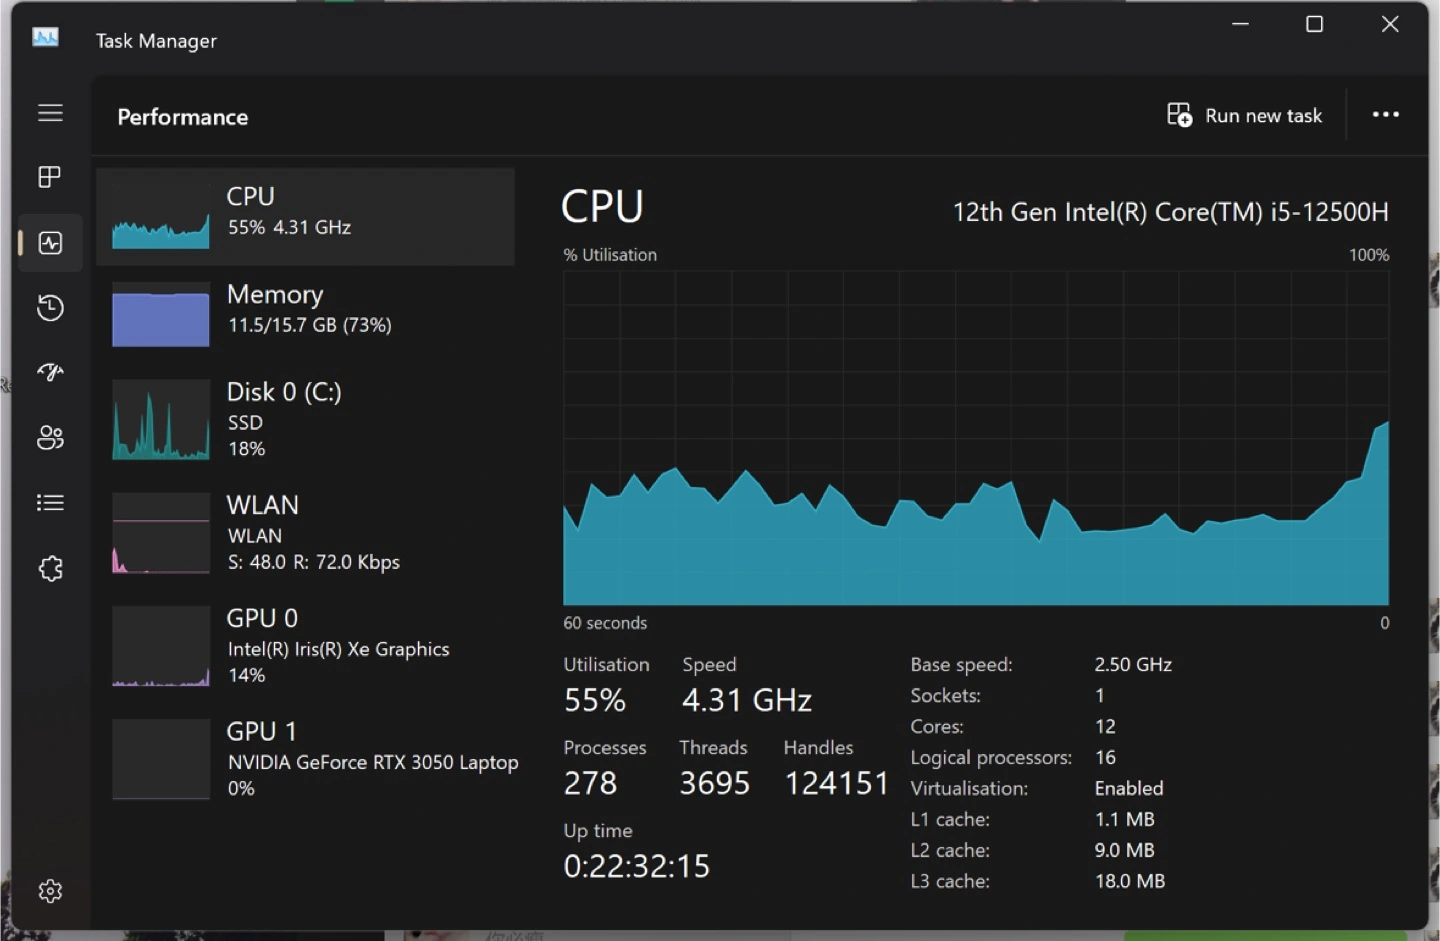Click the L3 cache 18.0 MB value
The width and height of the screenshot is (1440, 941).
1130,881
